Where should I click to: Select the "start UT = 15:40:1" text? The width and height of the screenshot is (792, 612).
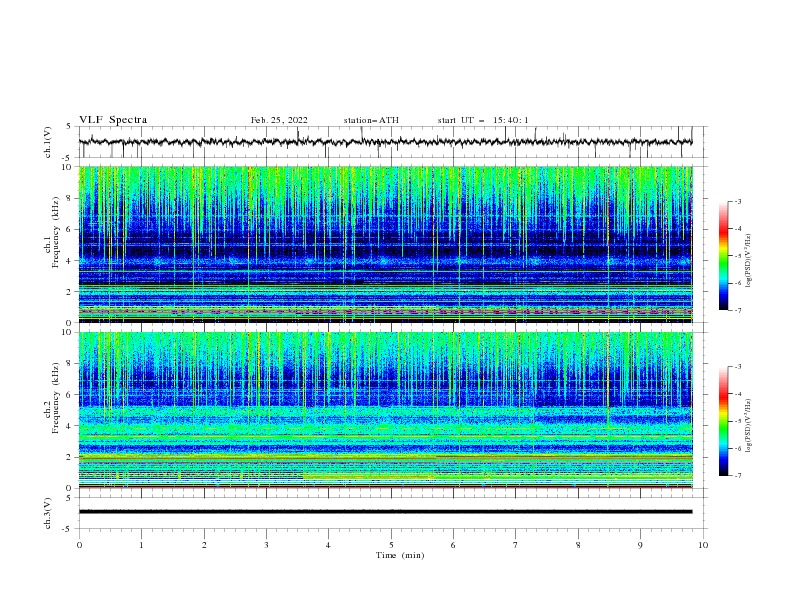click(483, 120)
